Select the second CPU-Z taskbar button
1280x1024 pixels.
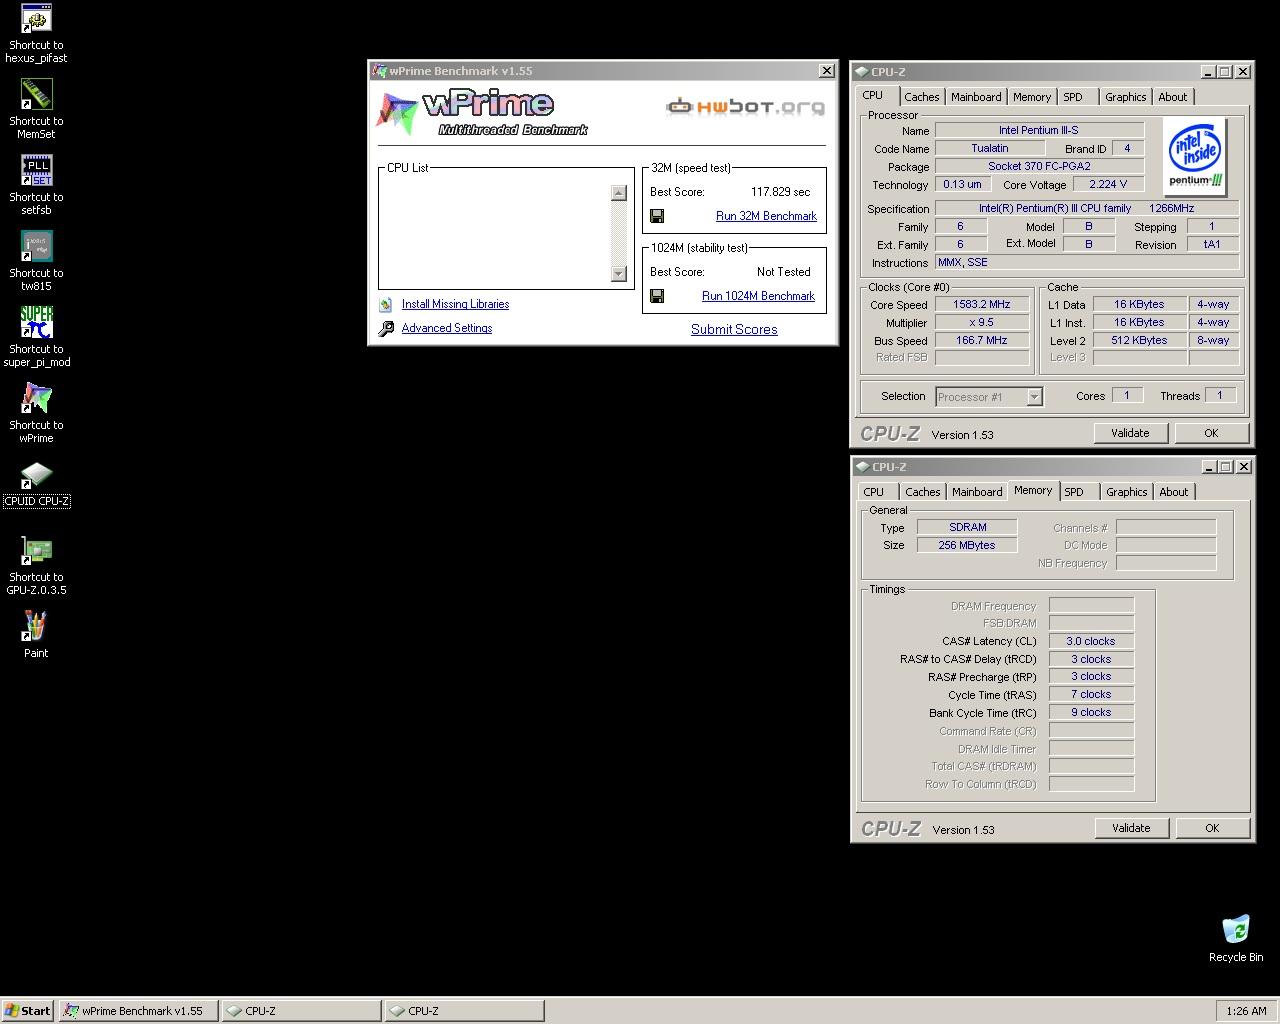[465, 1011]
